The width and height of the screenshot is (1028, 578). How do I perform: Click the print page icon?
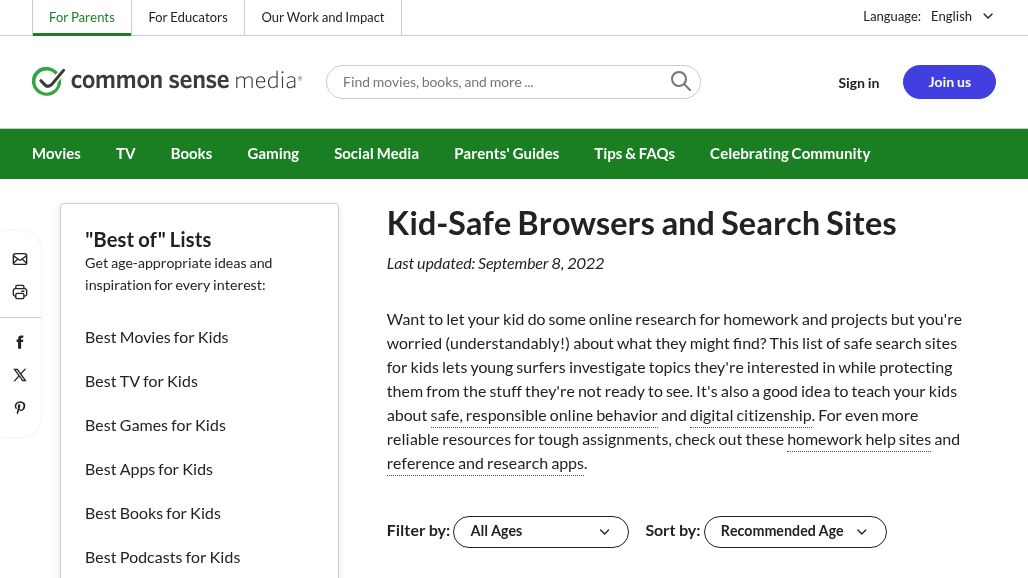(20, 293)
